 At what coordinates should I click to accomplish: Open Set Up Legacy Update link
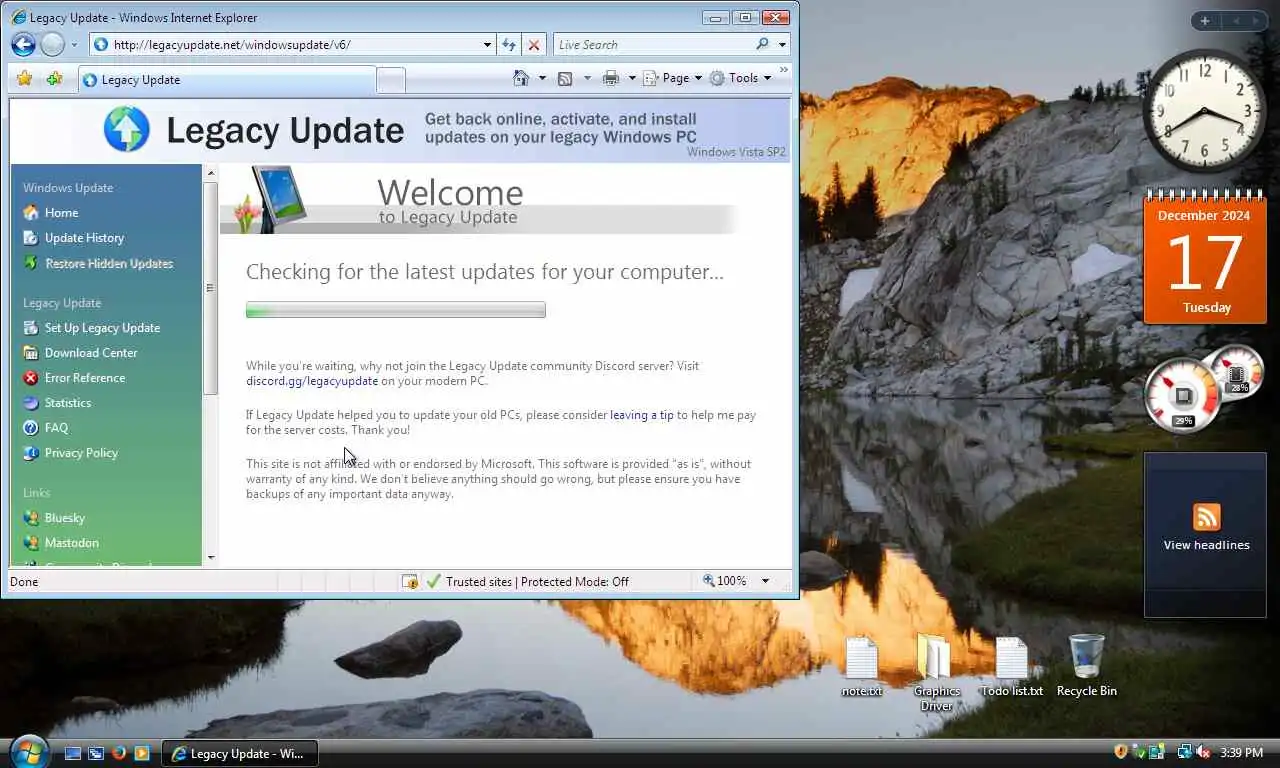[102, 328]
